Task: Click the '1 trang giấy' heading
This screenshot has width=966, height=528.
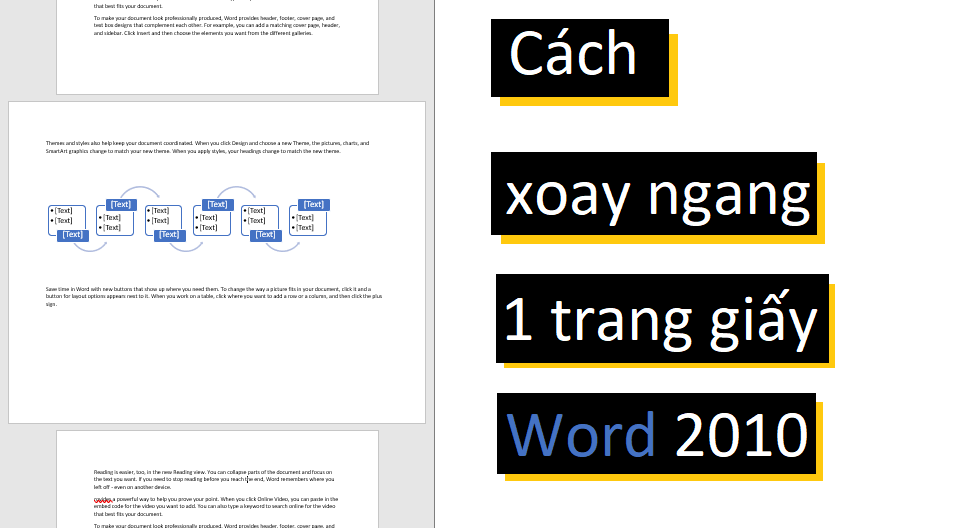Action: pyautogui.click(x=660, y=320)
